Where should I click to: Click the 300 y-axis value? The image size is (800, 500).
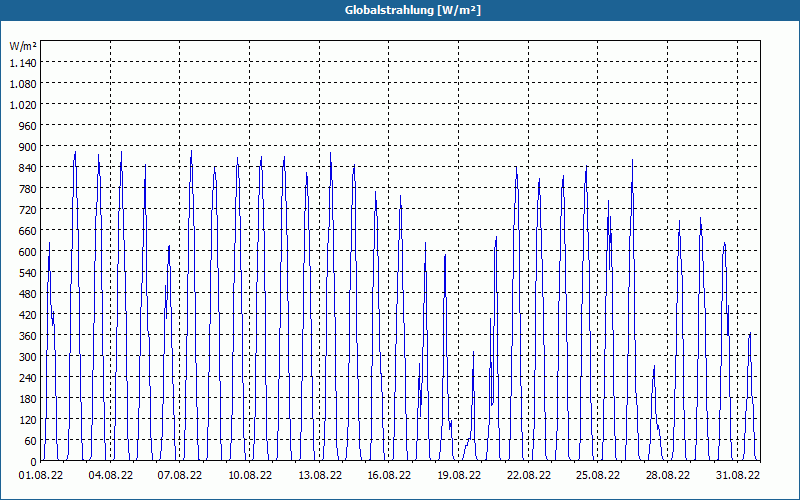(x=28, y=357)
